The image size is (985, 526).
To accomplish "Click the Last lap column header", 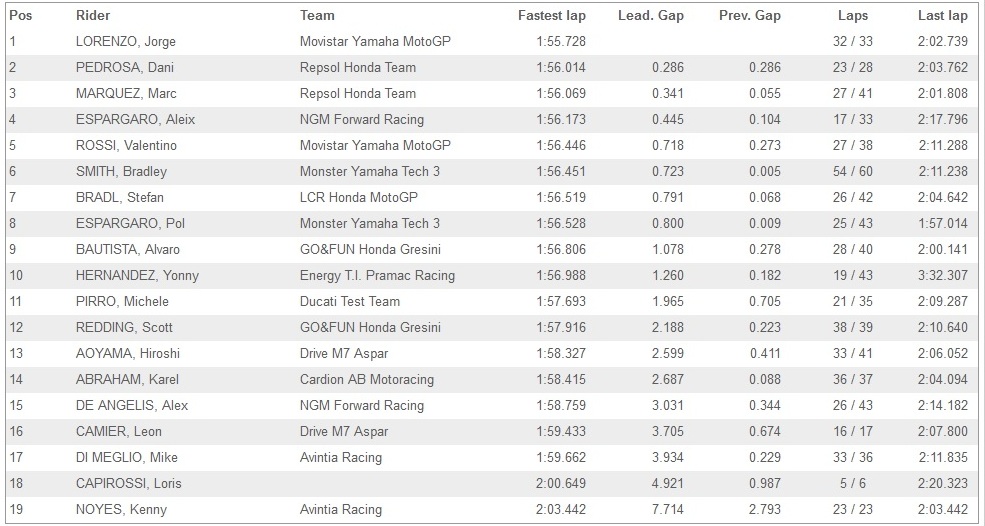I will coord(942,15).
